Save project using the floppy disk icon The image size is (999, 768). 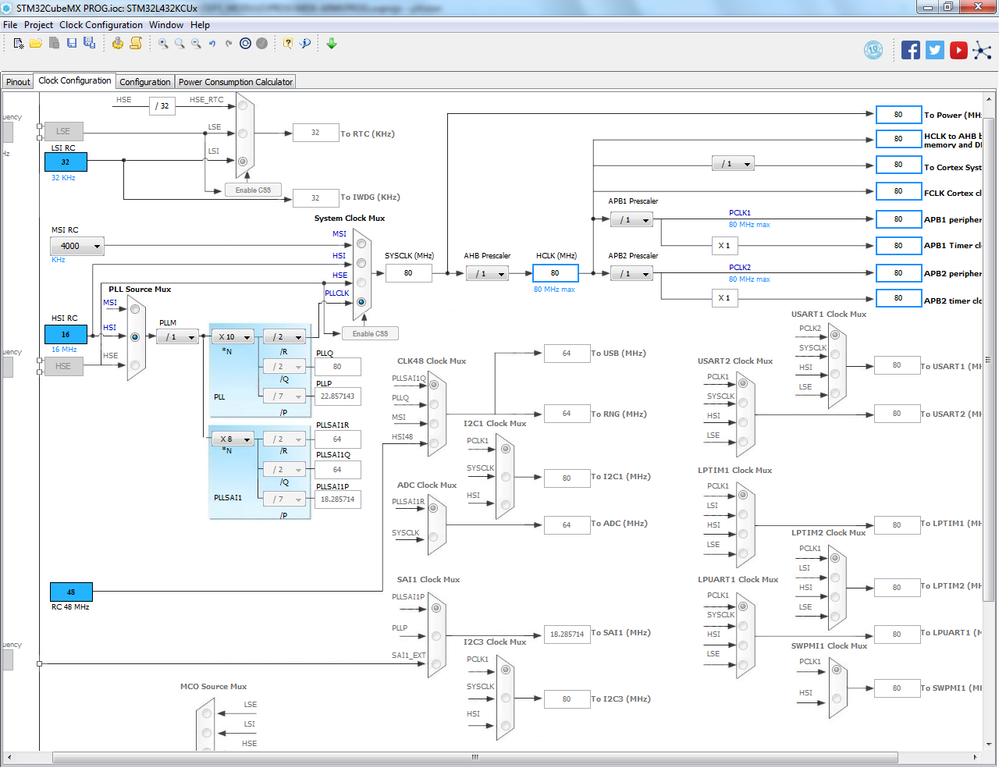(x=71, y=43)
